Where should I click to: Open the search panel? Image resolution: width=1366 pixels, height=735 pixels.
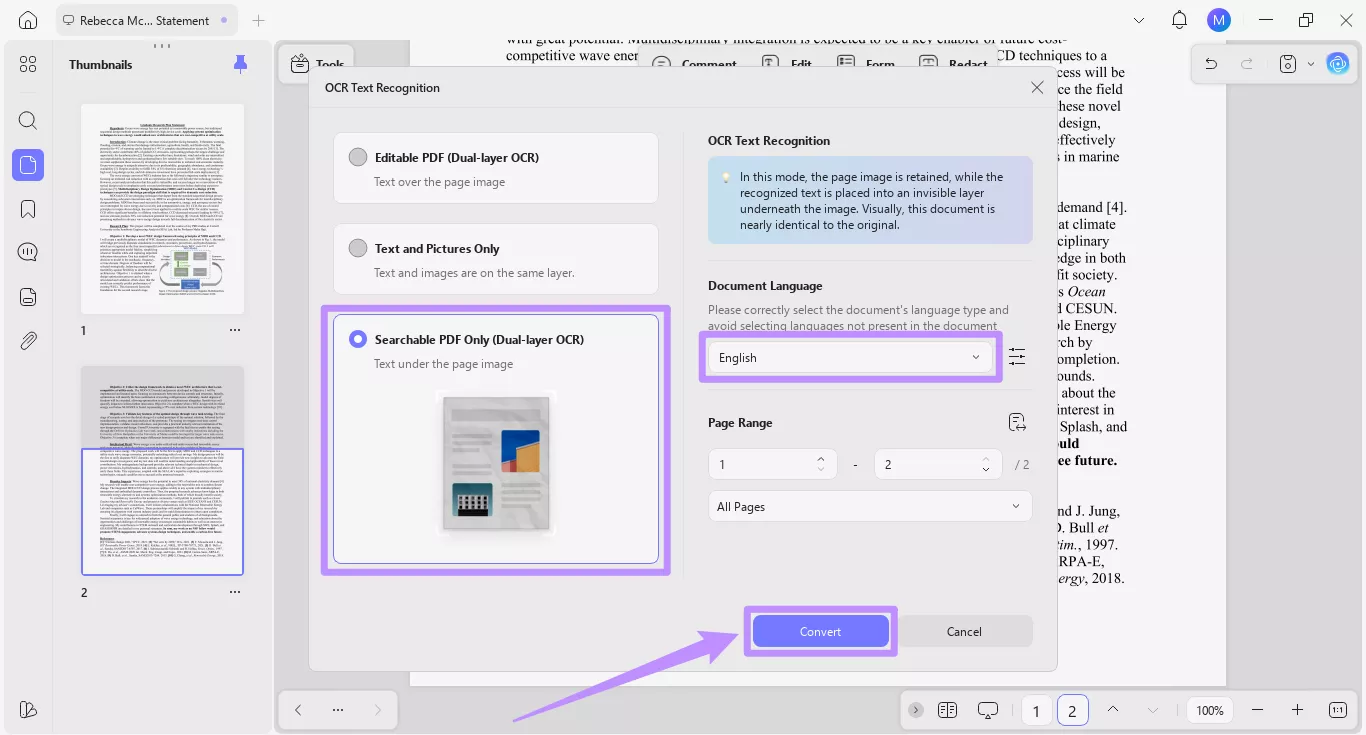point(27,120)
